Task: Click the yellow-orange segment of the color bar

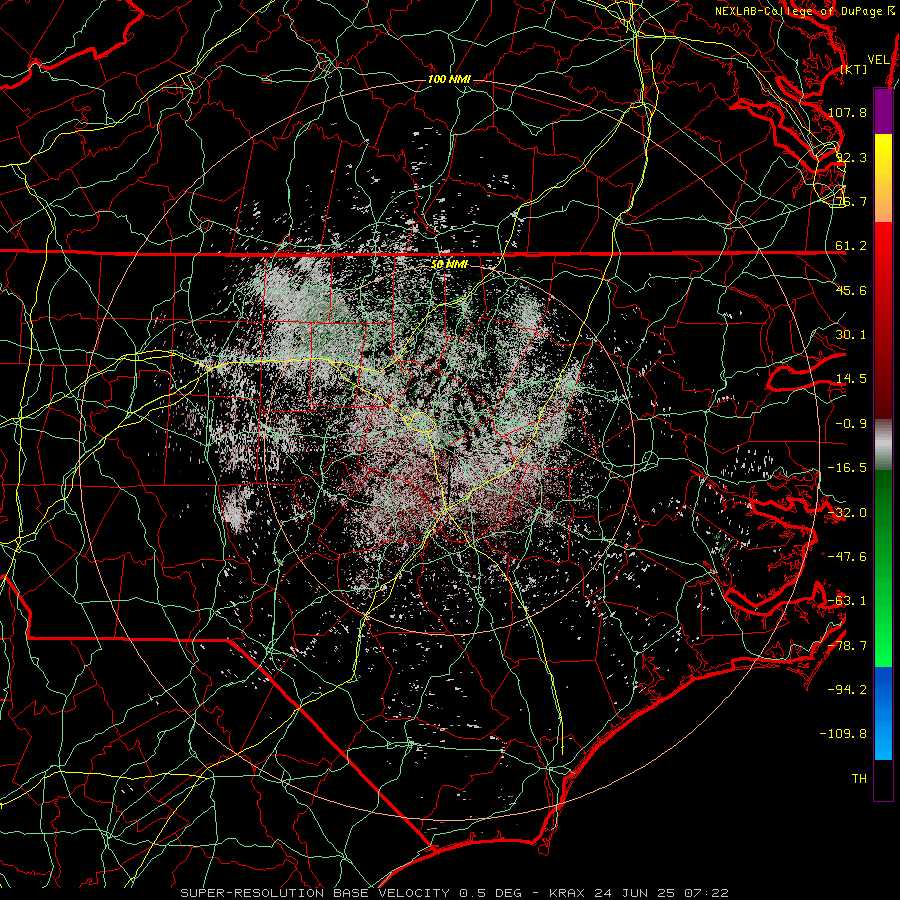Action: [x=883, y=178]
